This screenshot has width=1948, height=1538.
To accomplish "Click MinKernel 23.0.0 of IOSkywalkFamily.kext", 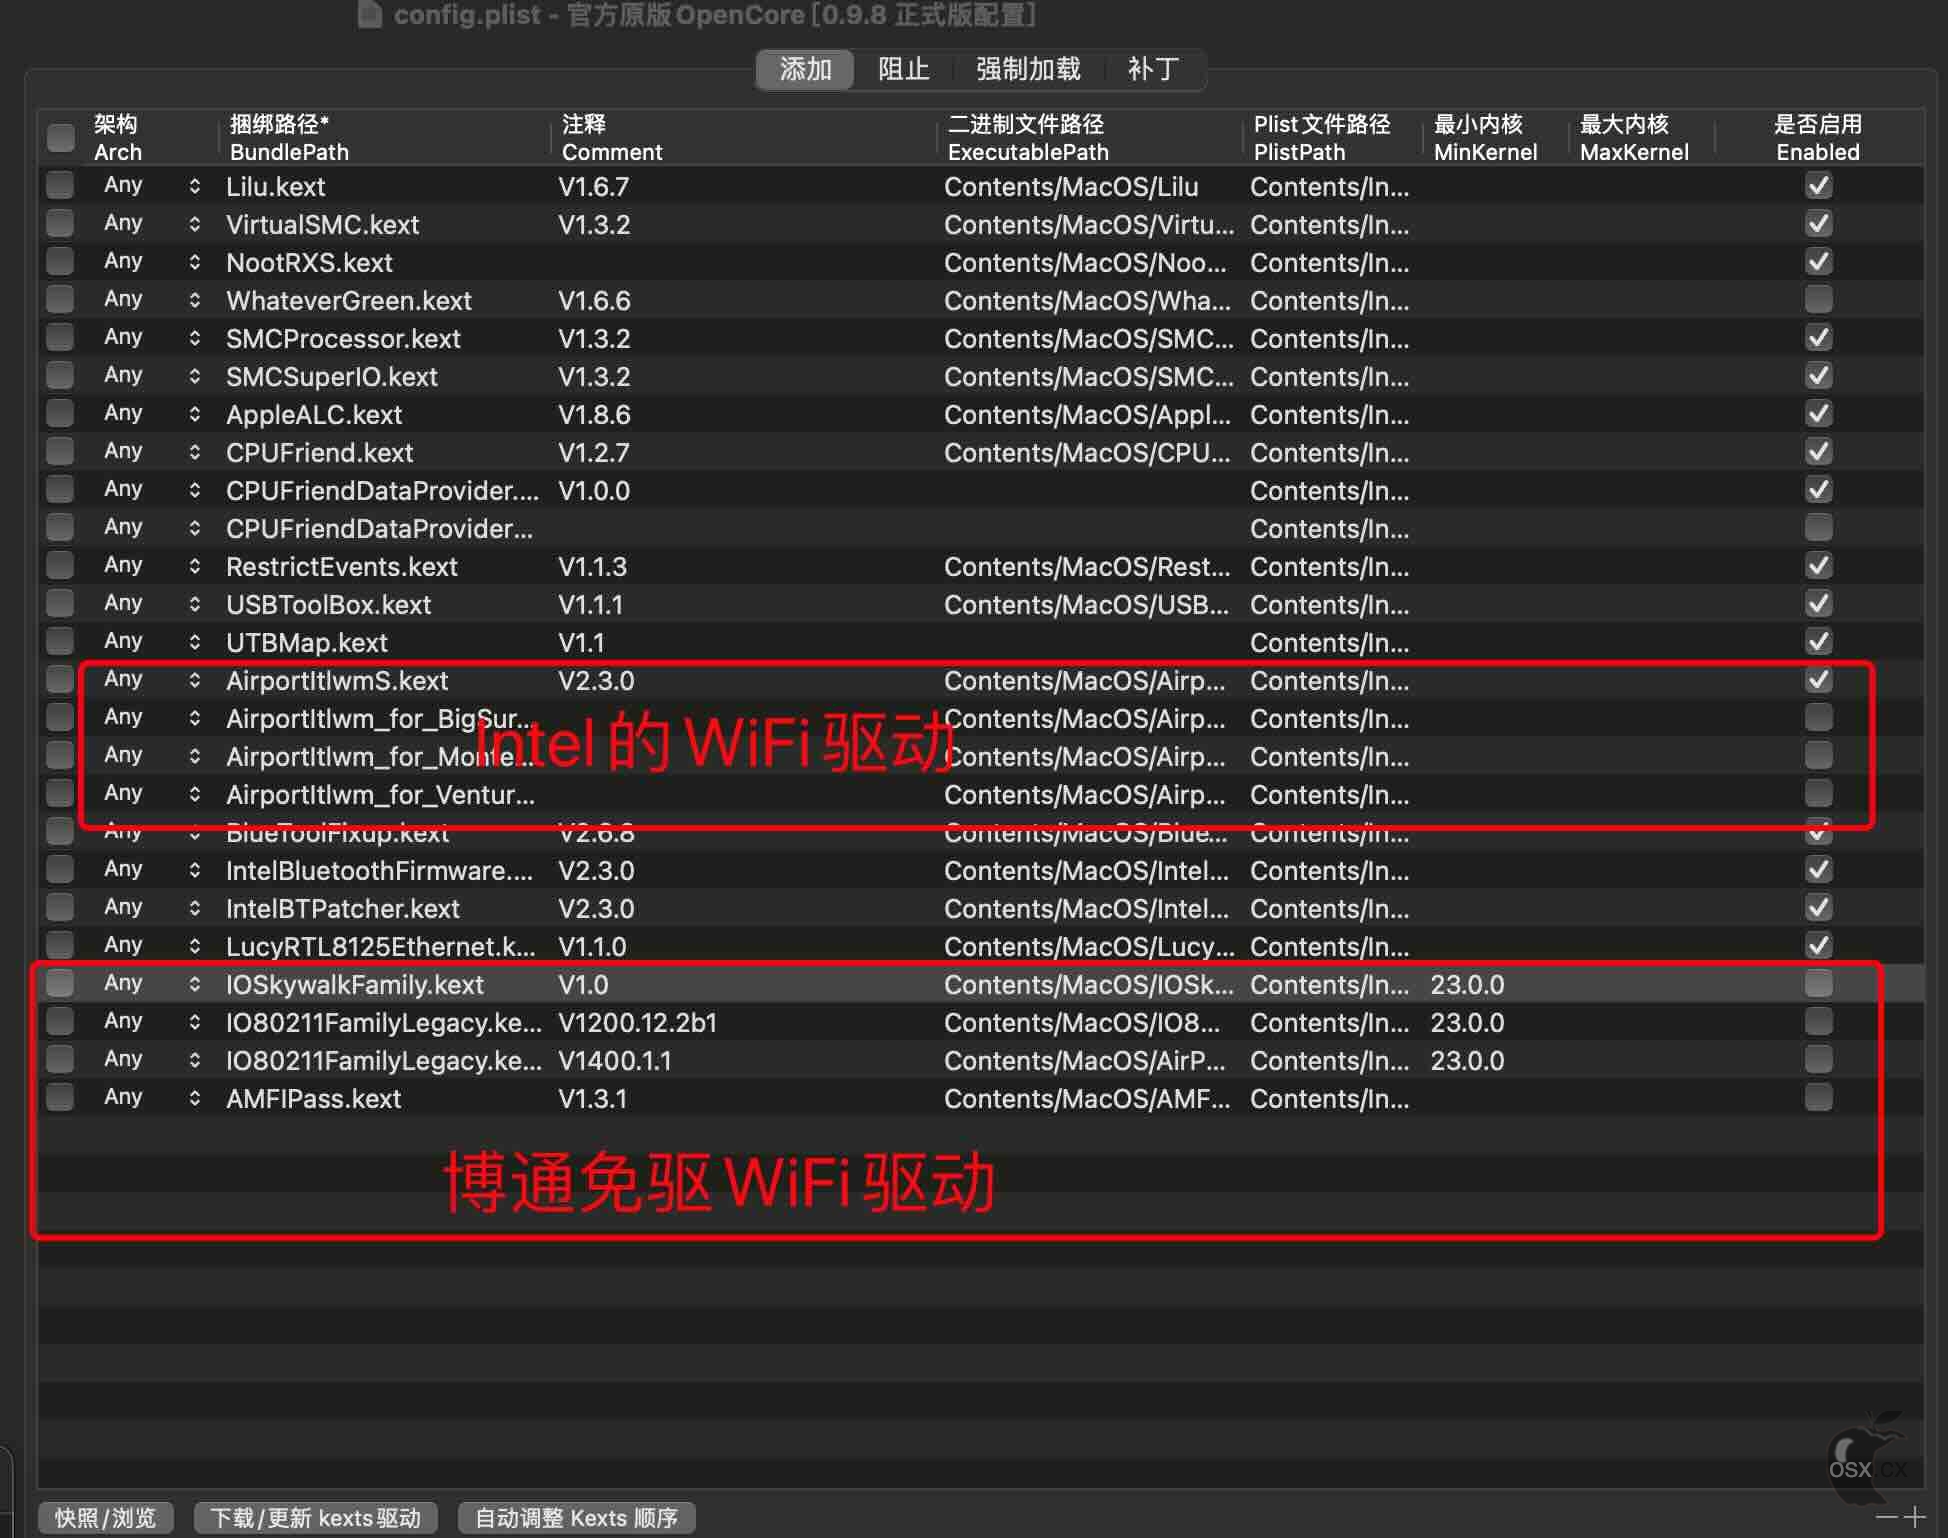I will pyautogui.click(x=1467, y=984).
